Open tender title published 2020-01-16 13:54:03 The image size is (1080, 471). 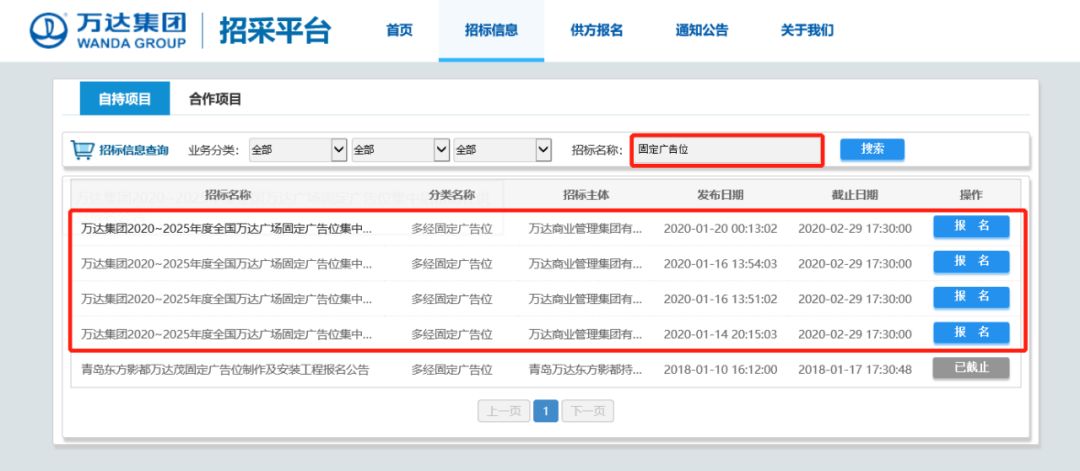point(226,264)
